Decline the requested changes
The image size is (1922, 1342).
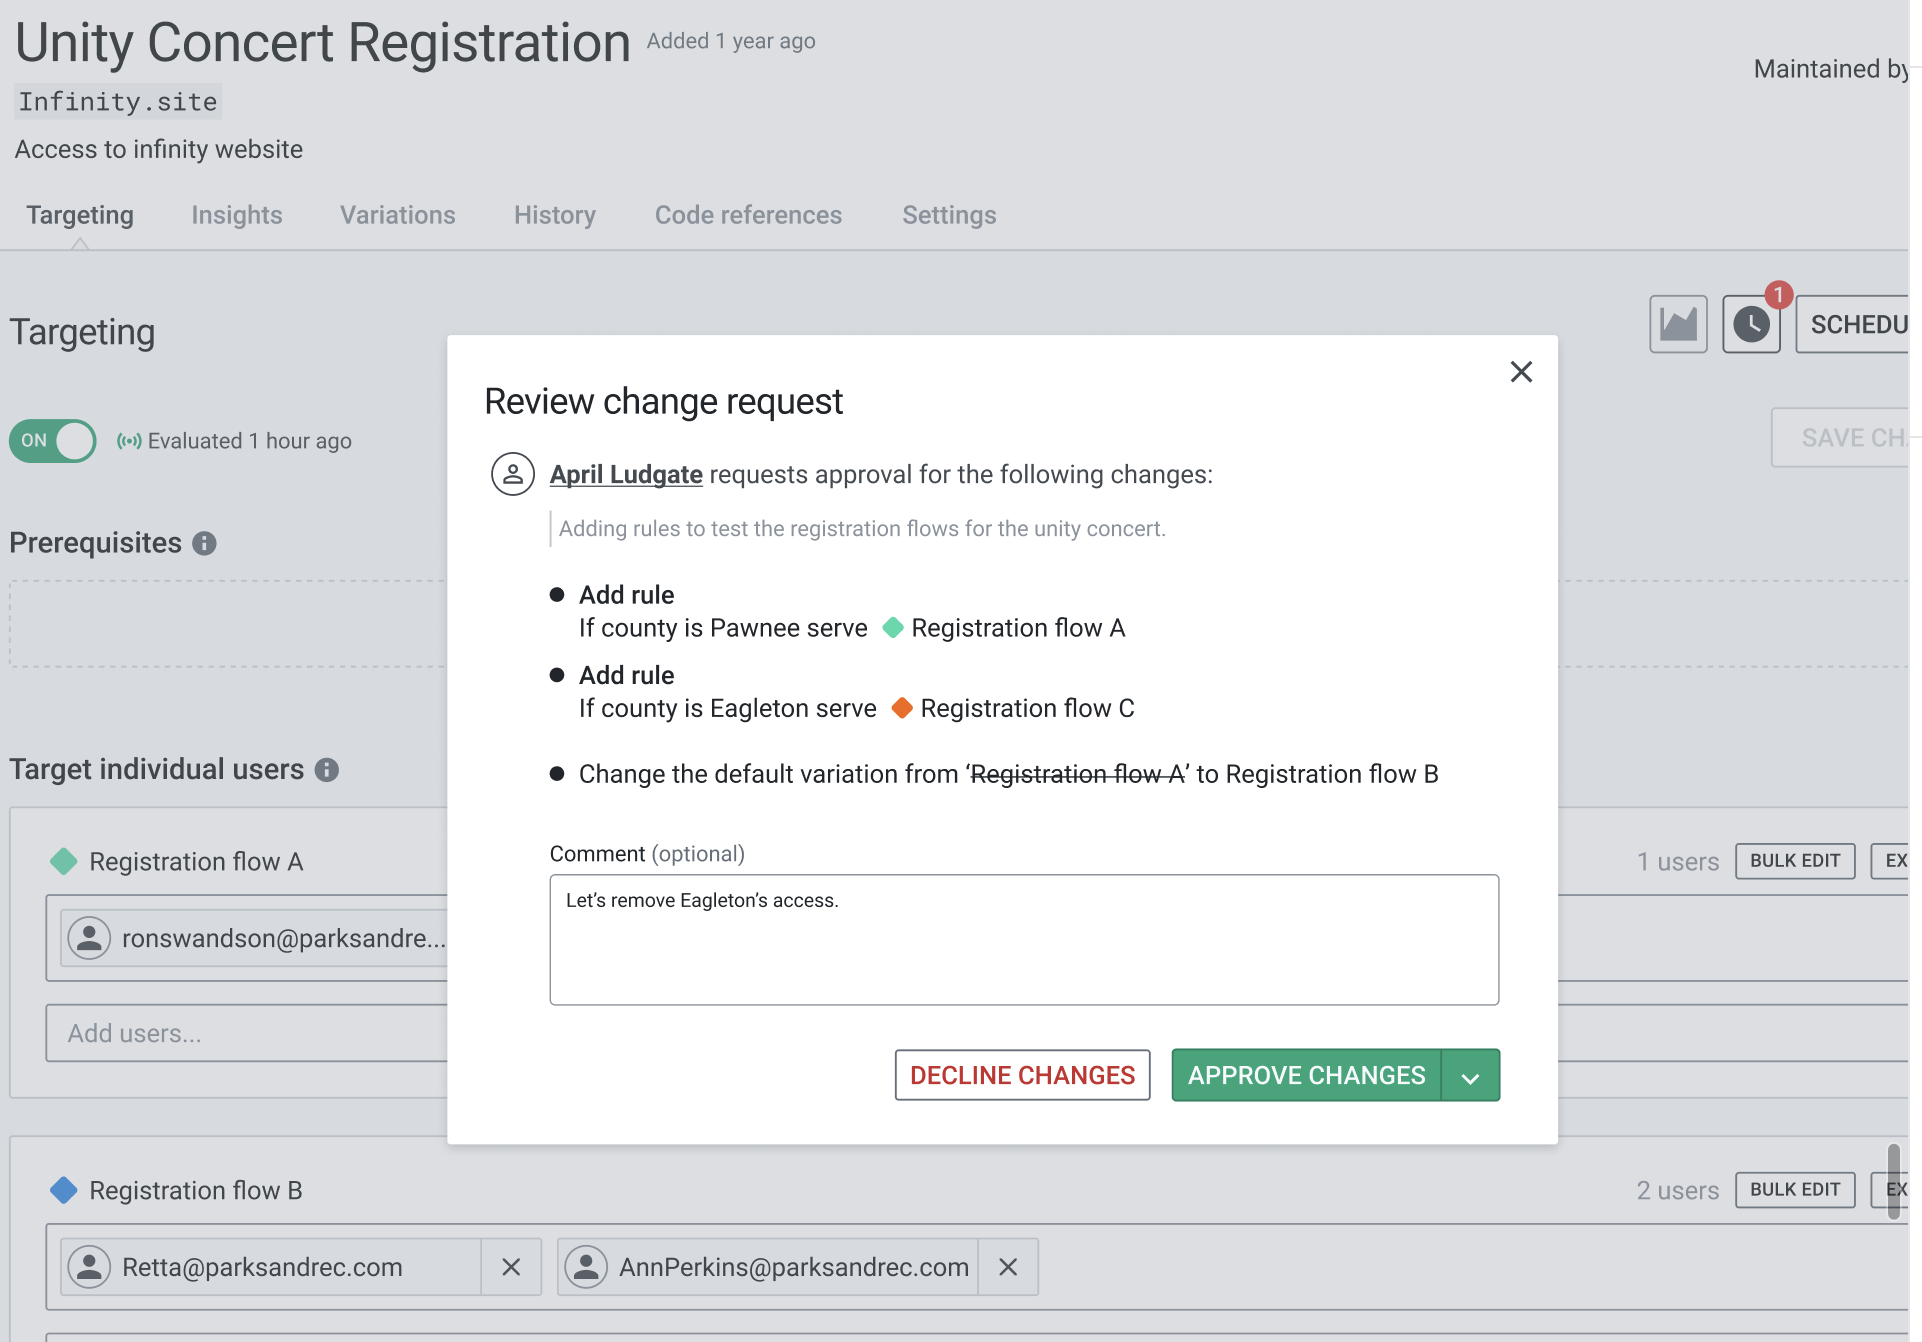[1022, 1075]
